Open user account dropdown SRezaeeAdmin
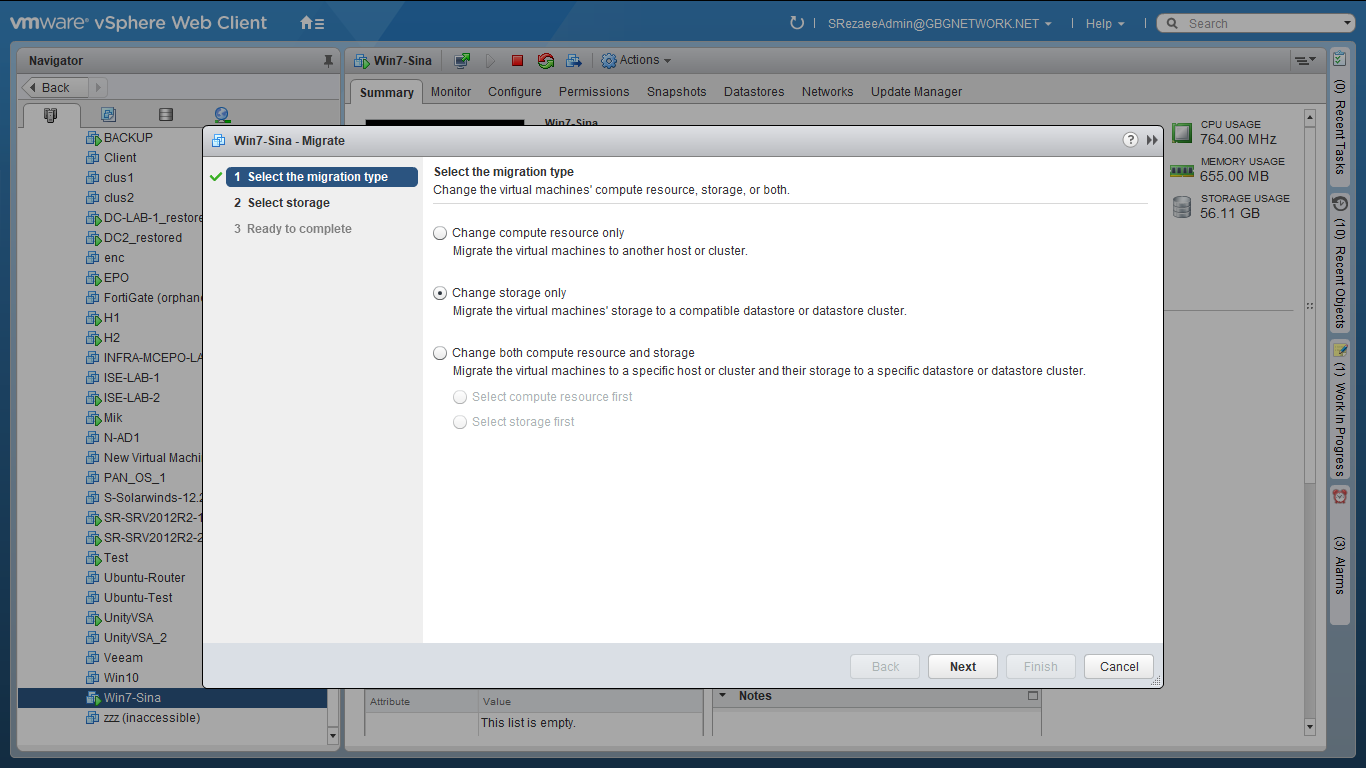This screenshot has width=1366, height=768. (940, 23)
